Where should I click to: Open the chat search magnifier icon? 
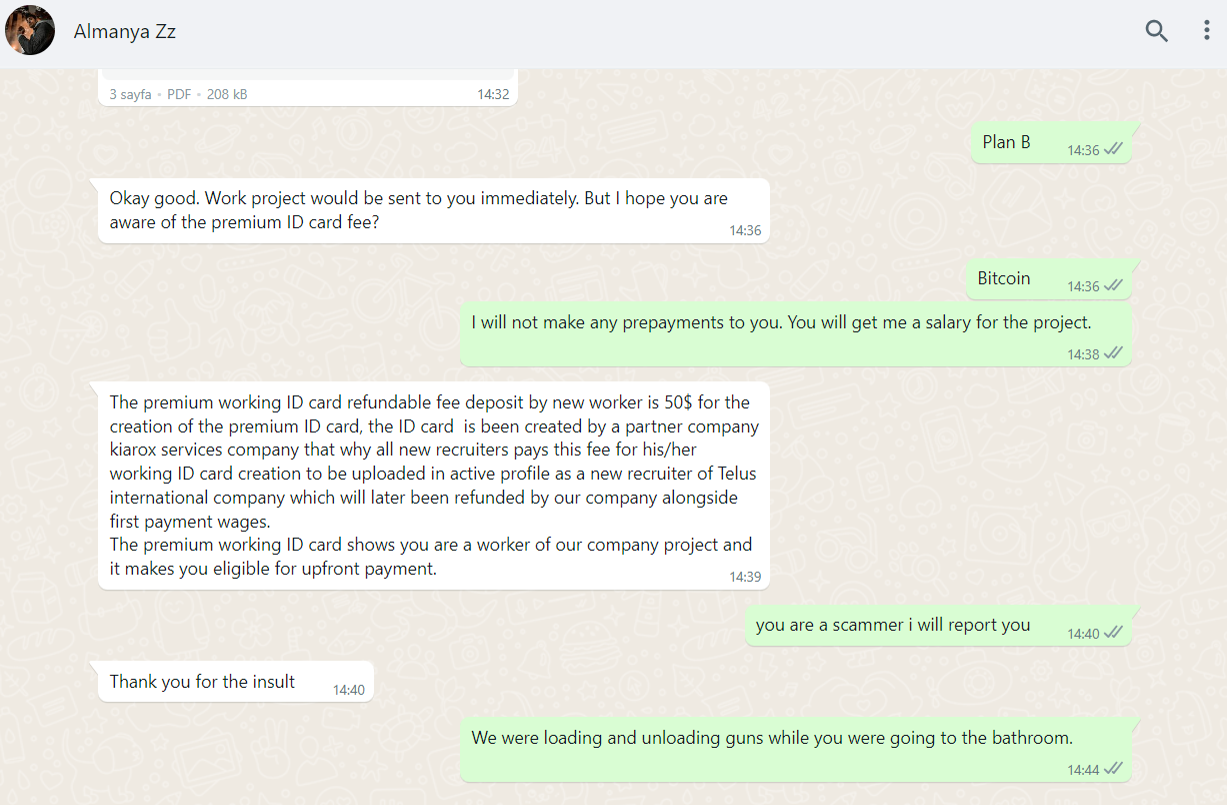1156,31
